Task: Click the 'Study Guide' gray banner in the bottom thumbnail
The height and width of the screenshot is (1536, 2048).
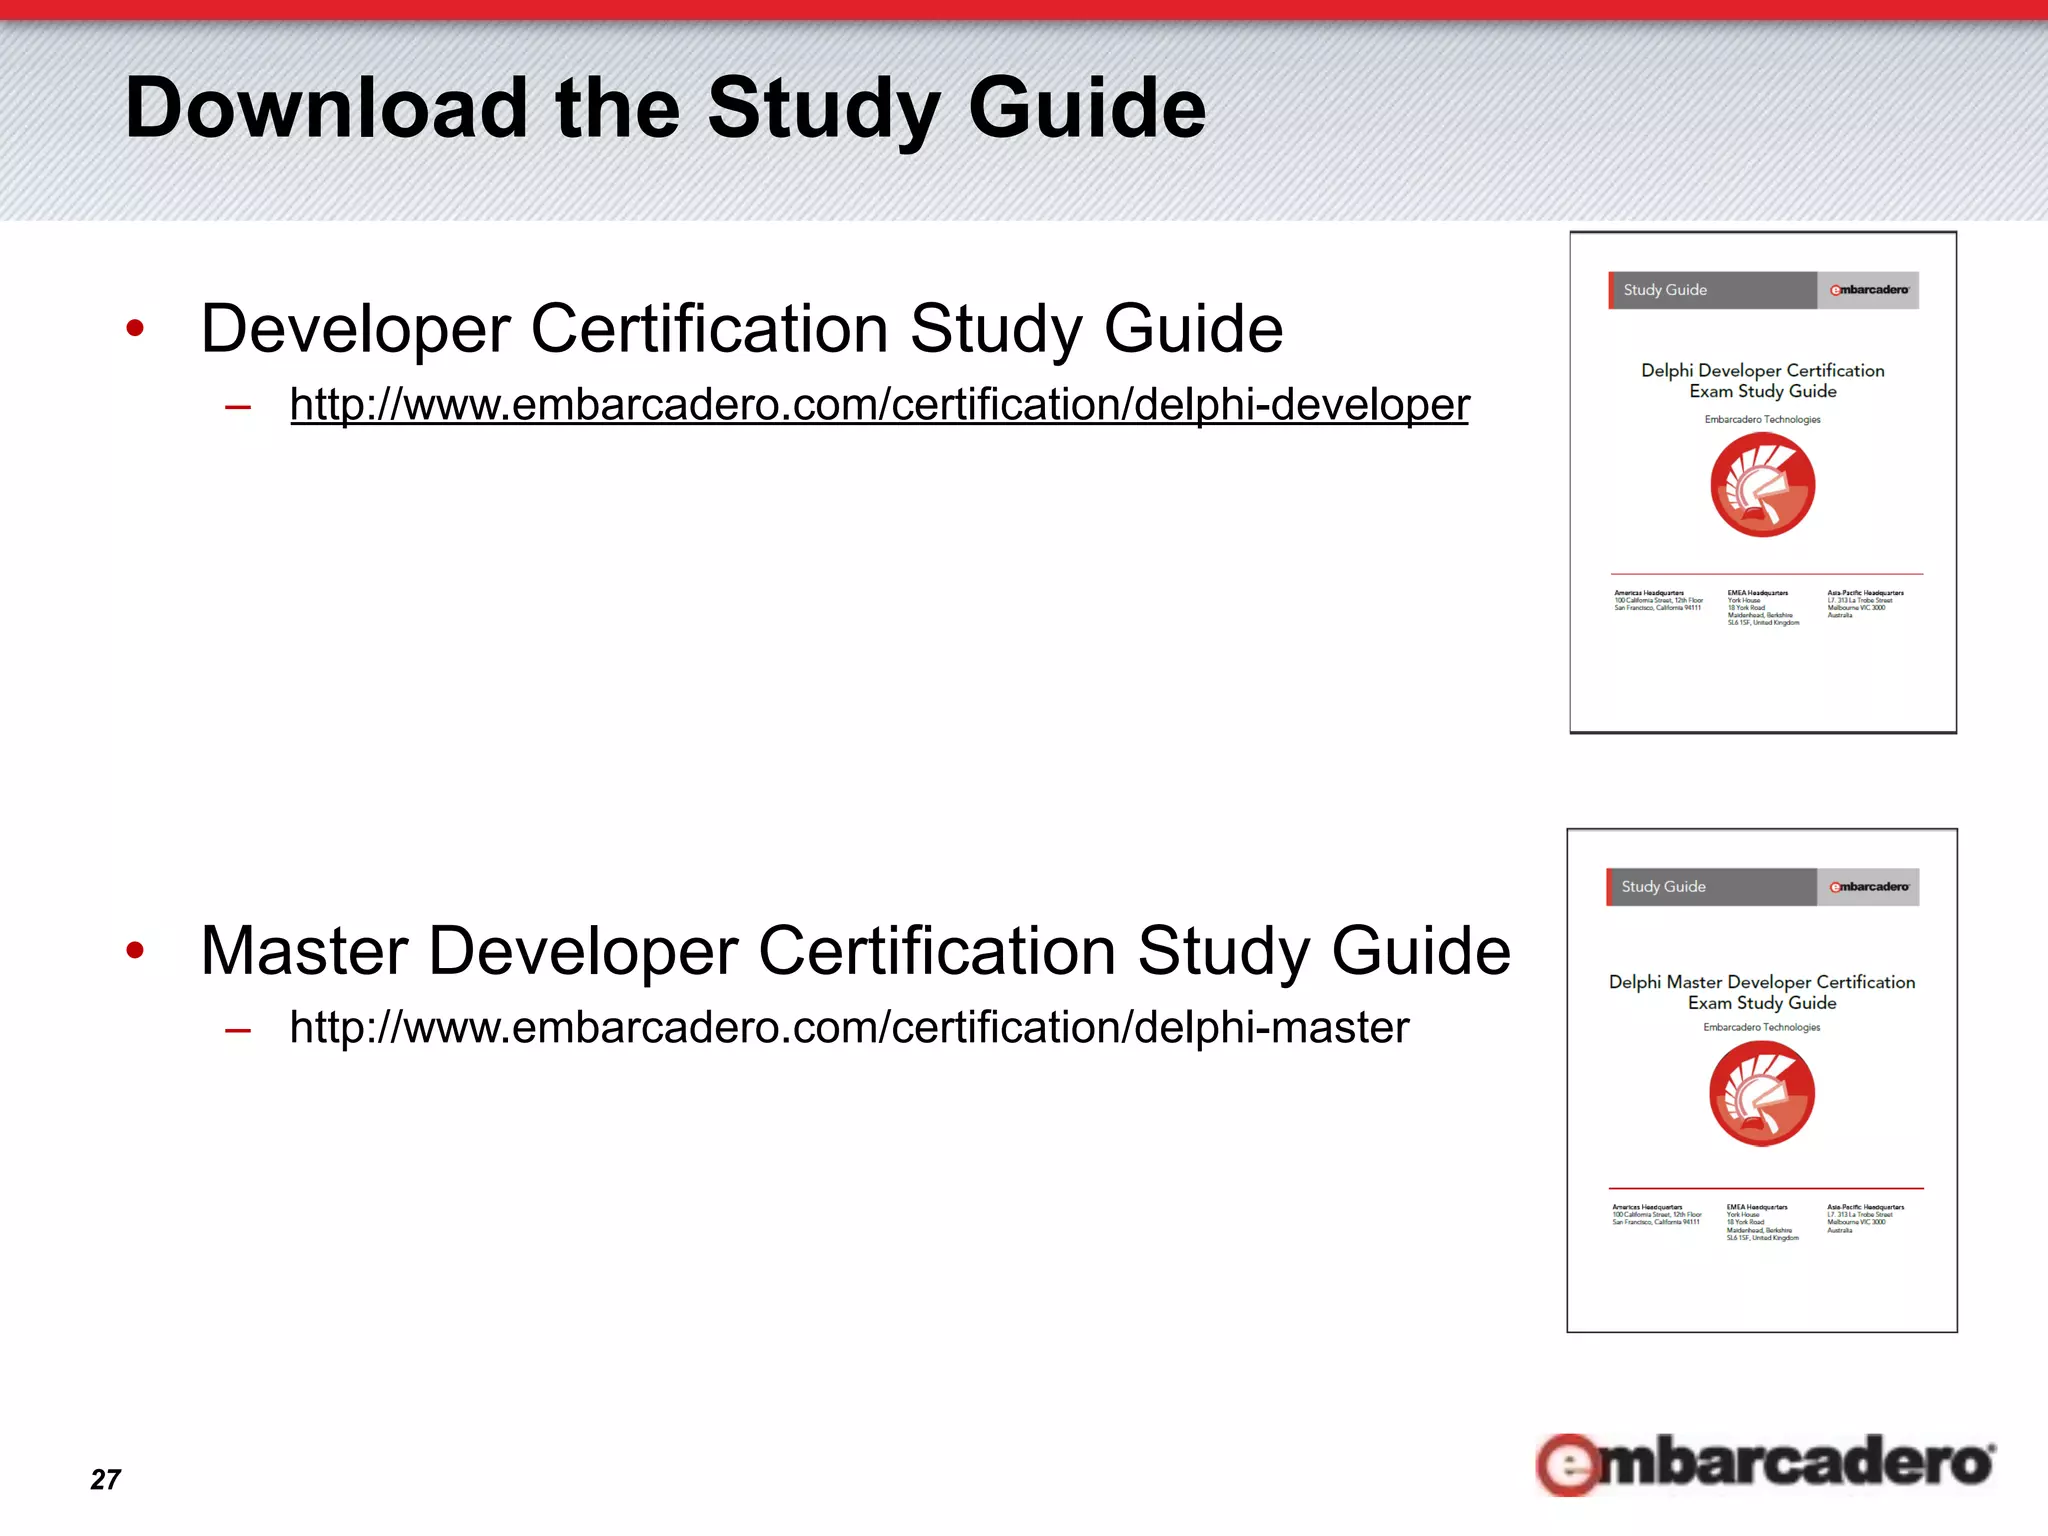Action: [x=1710, y=887]
